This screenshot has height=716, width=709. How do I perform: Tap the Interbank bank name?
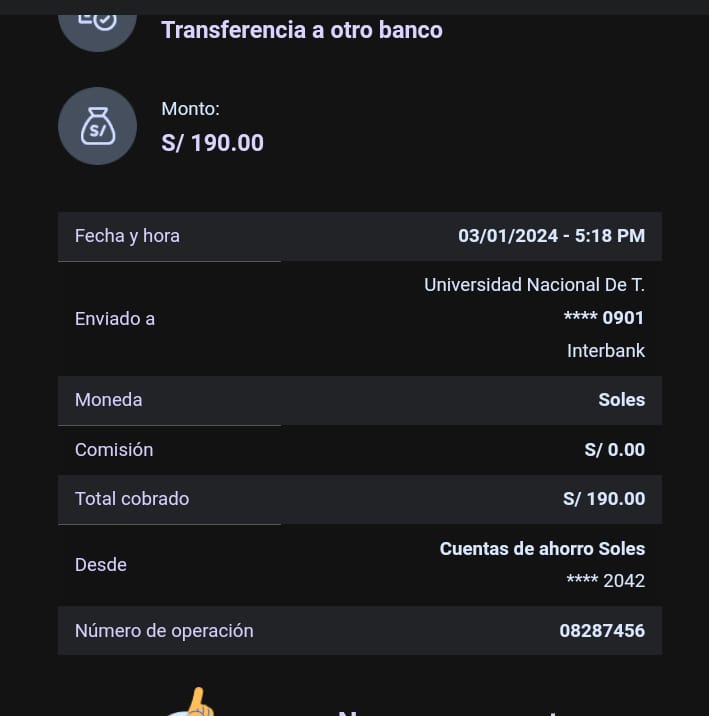(x=605, y=351)
